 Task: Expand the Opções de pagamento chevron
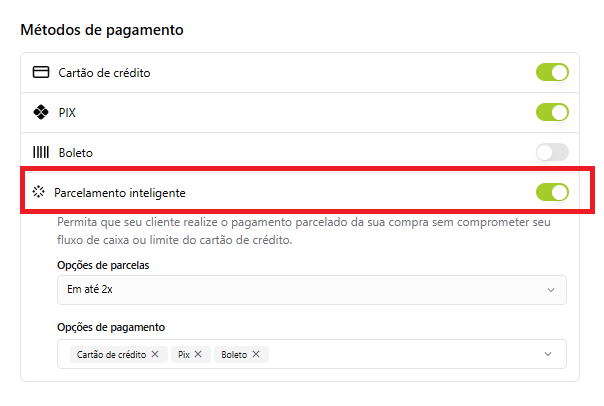point(548,354)
